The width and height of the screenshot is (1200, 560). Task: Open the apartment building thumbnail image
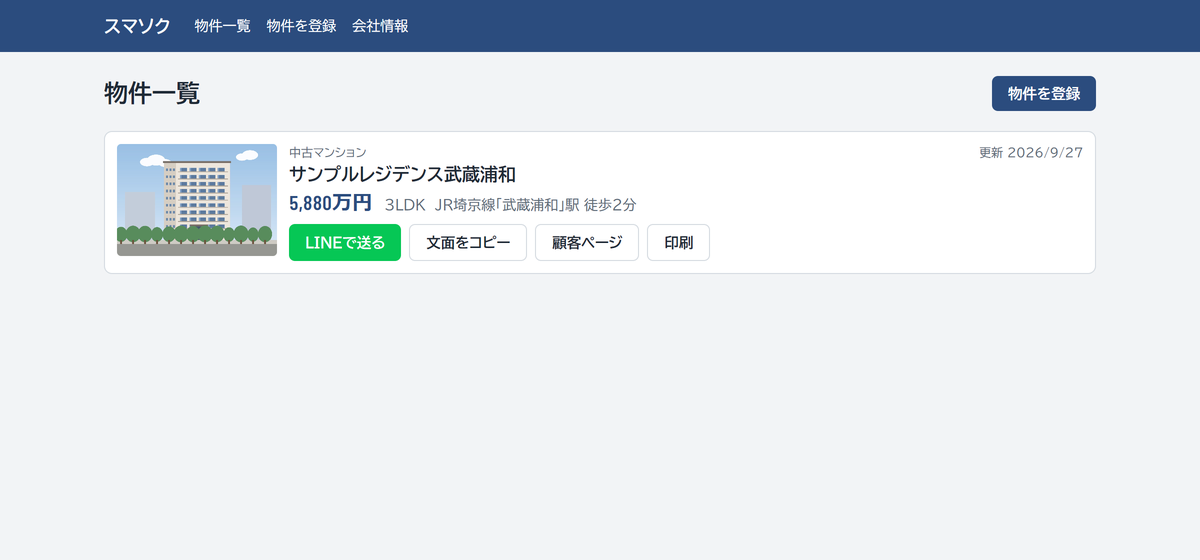(197, 200)
